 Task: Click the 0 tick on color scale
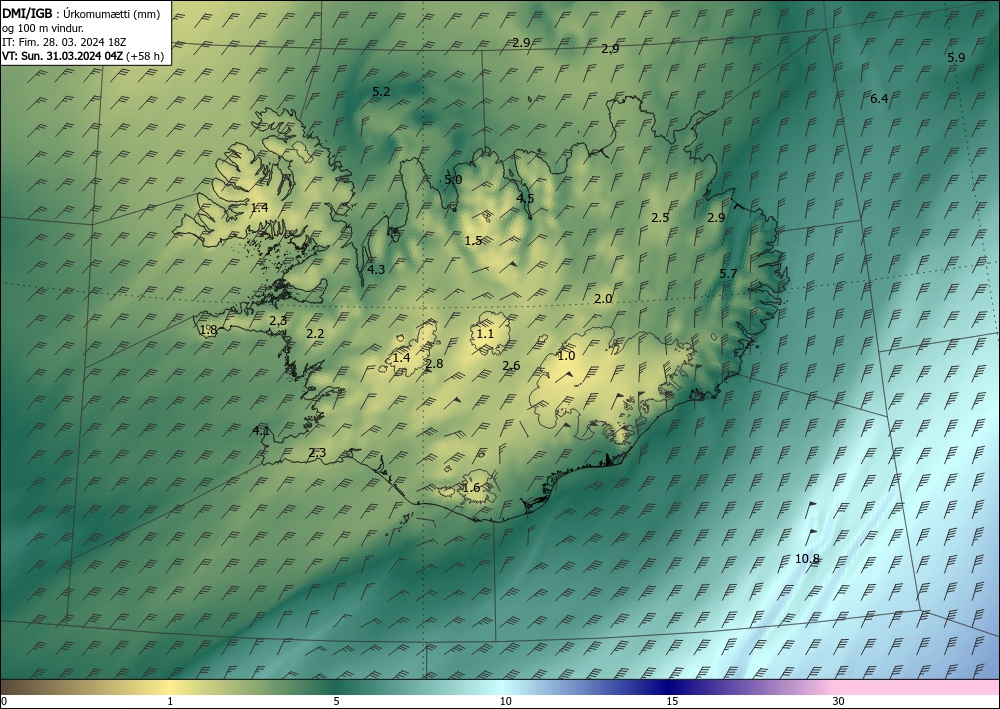point(4,701)
